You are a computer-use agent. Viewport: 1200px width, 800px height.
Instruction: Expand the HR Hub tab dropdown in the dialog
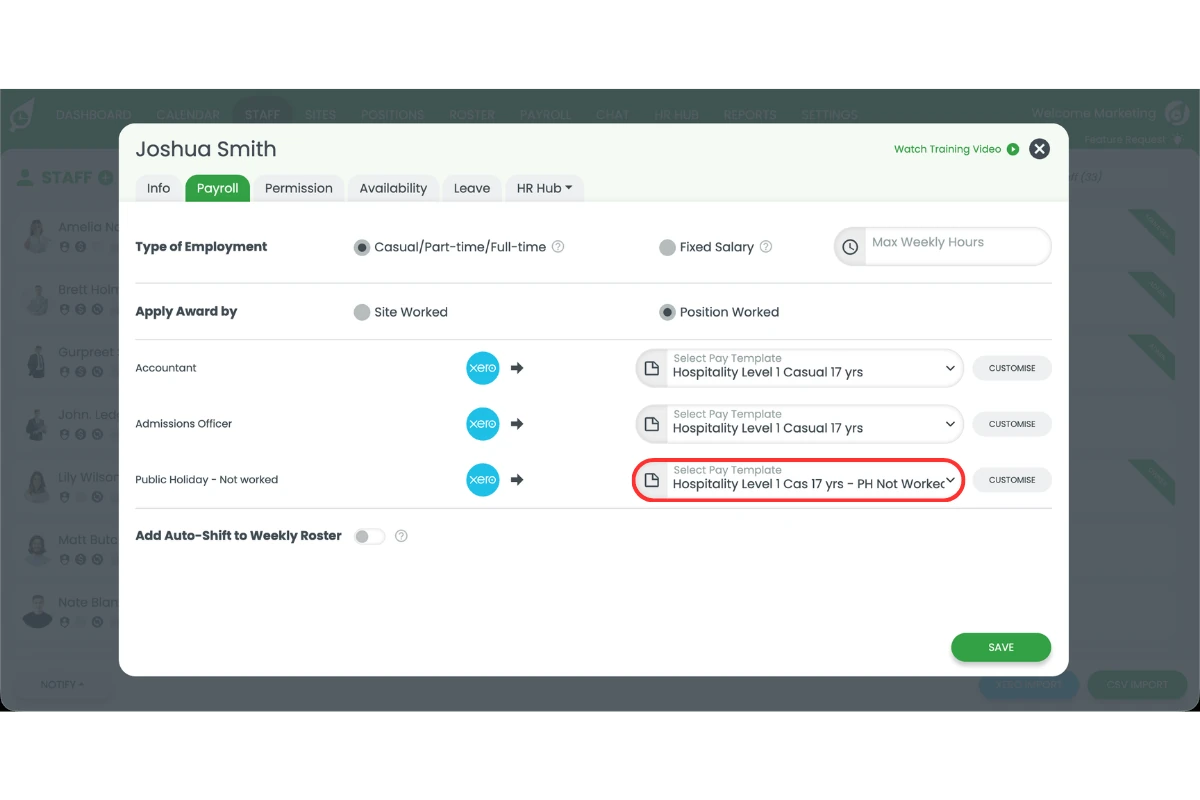(x=544, y=188)
